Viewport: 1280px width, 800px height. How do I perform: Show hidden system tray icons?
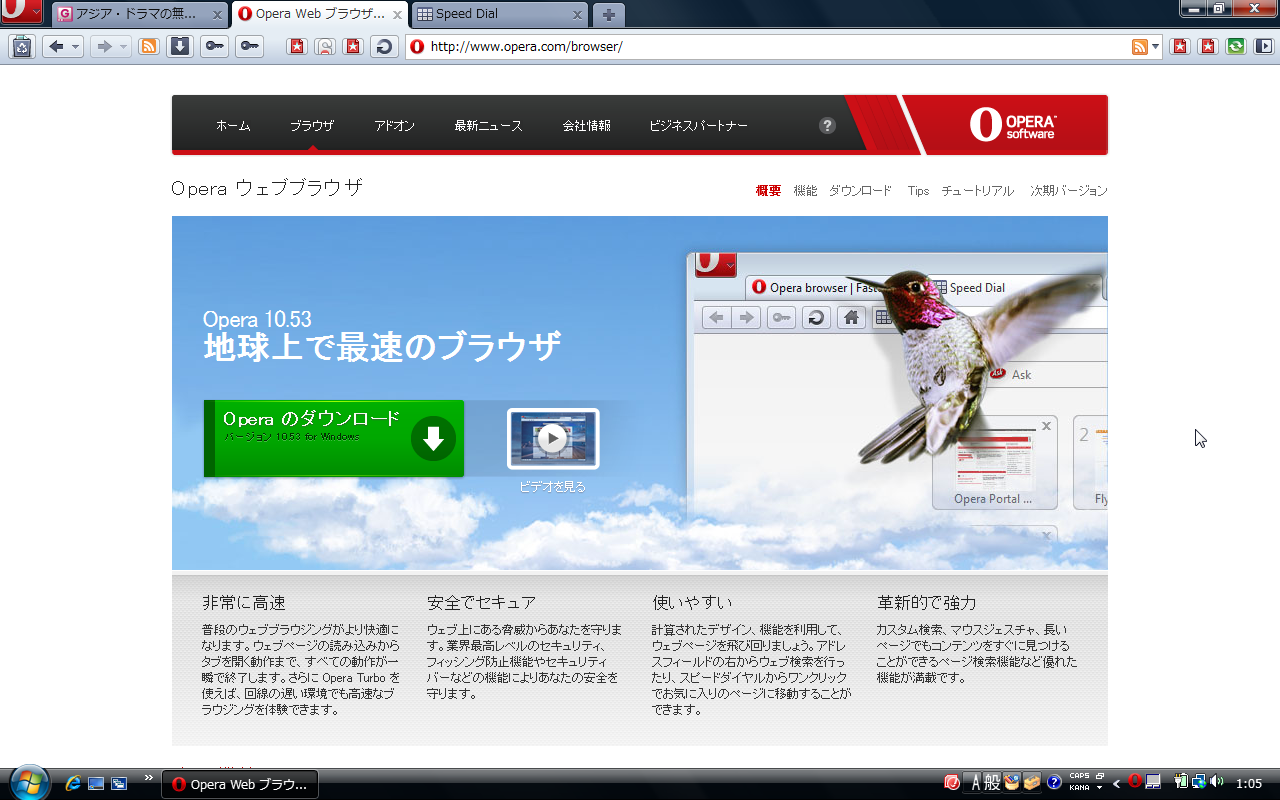click(x=1116, y=783)
